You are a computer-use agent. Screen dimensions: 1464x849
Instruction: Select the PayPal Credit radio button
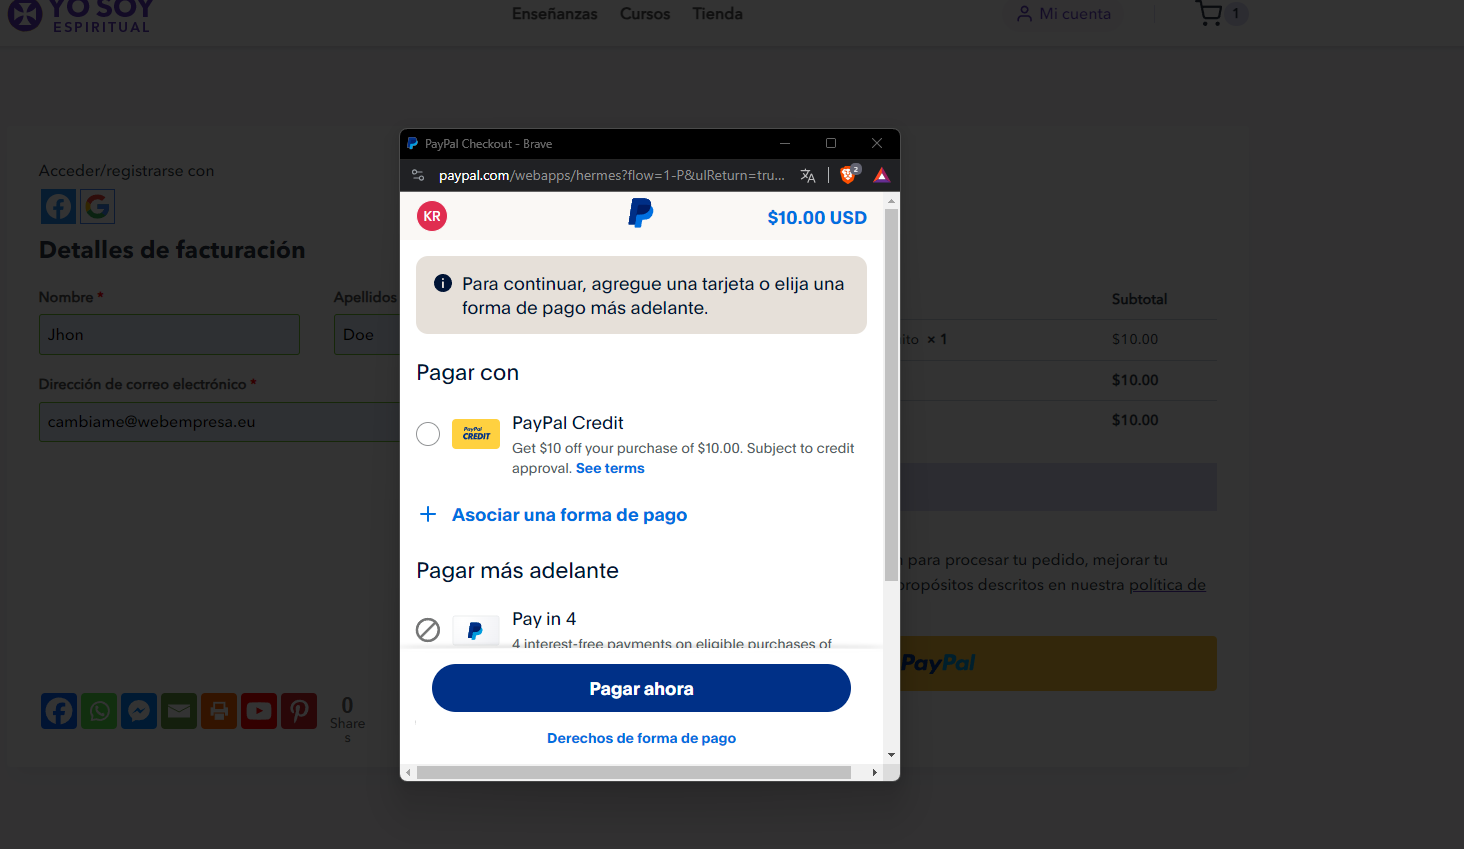(428, 434)
